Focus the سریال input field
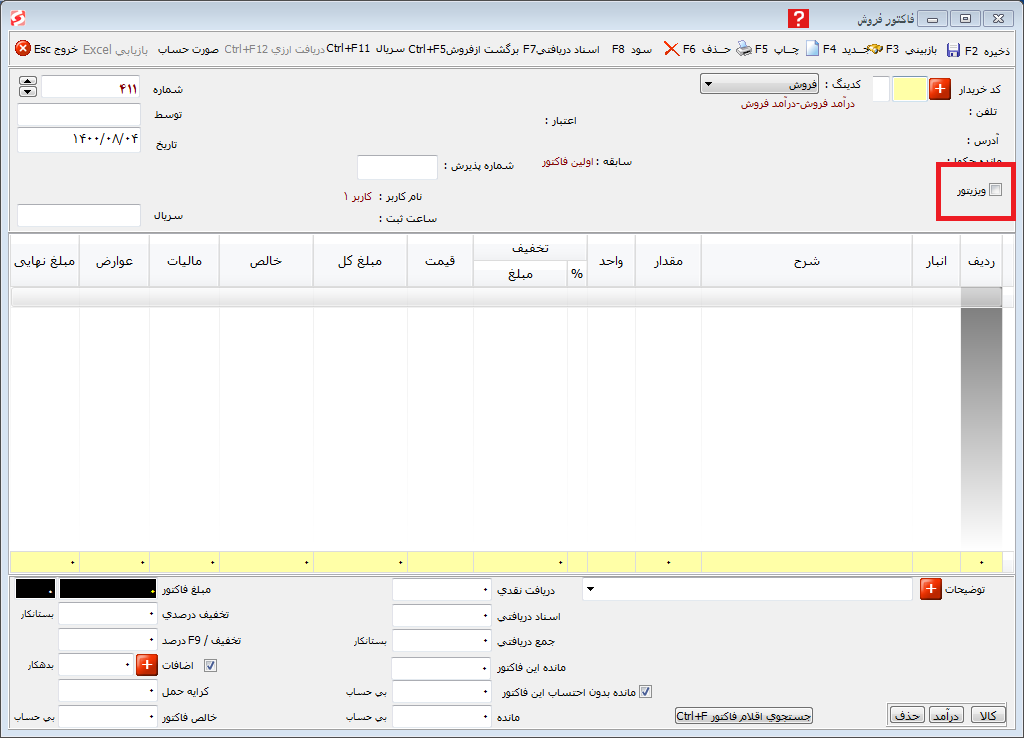1024x738 pixels. pos(79,216)
